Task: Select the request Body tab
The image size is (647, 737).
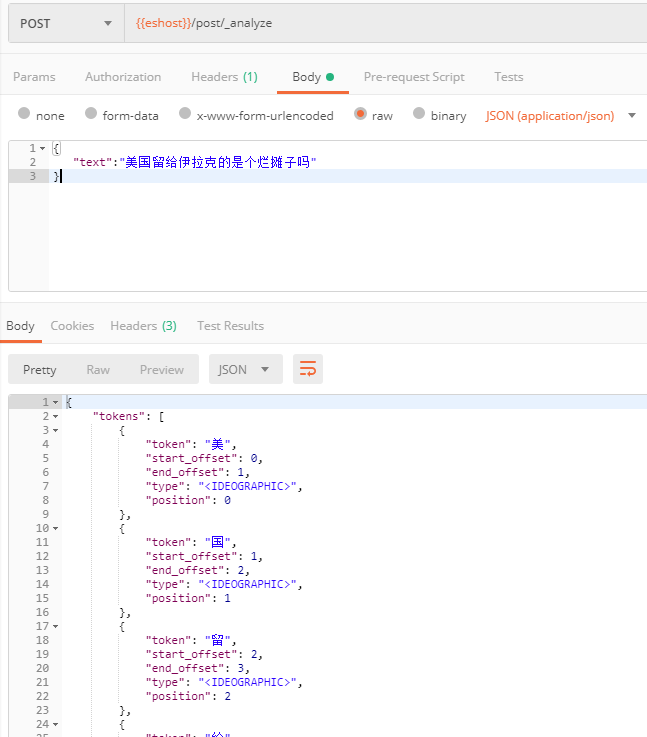Action: click(x=313, y=77)
